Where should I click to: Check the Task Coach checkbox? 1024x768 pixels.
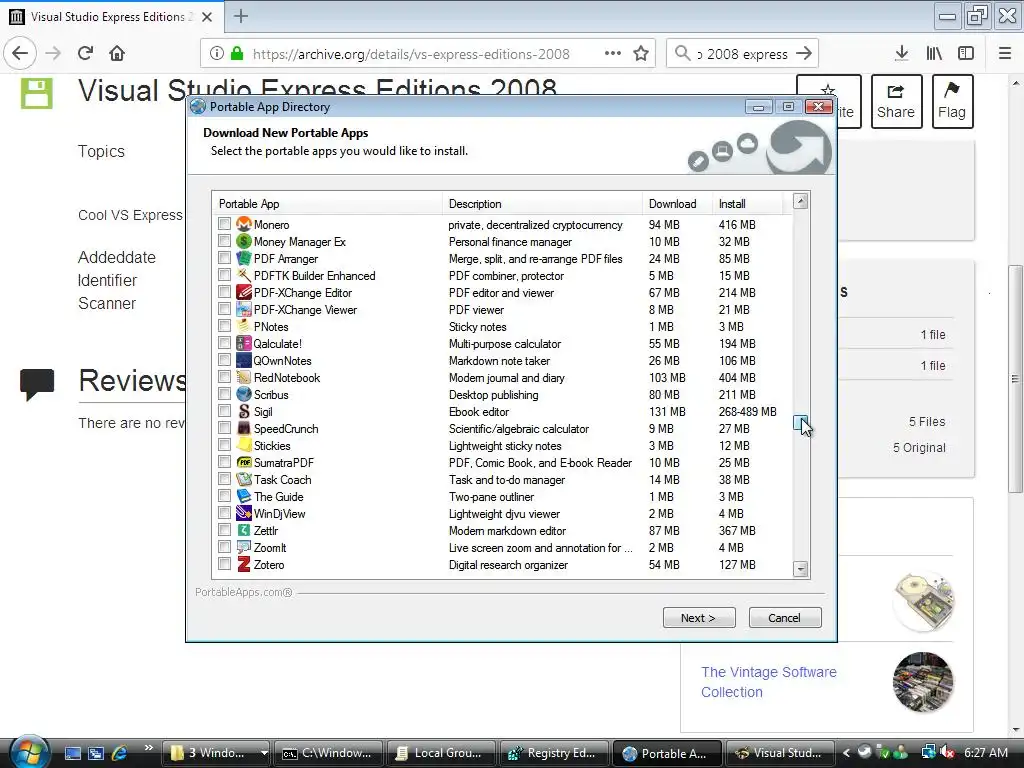[225, 479]
